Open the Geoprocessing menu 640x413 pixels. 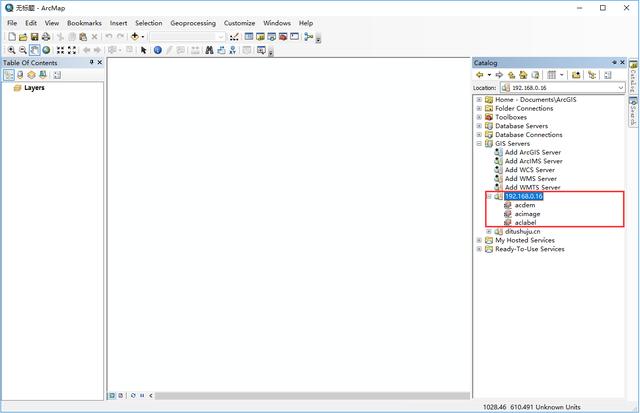point(193,23)
